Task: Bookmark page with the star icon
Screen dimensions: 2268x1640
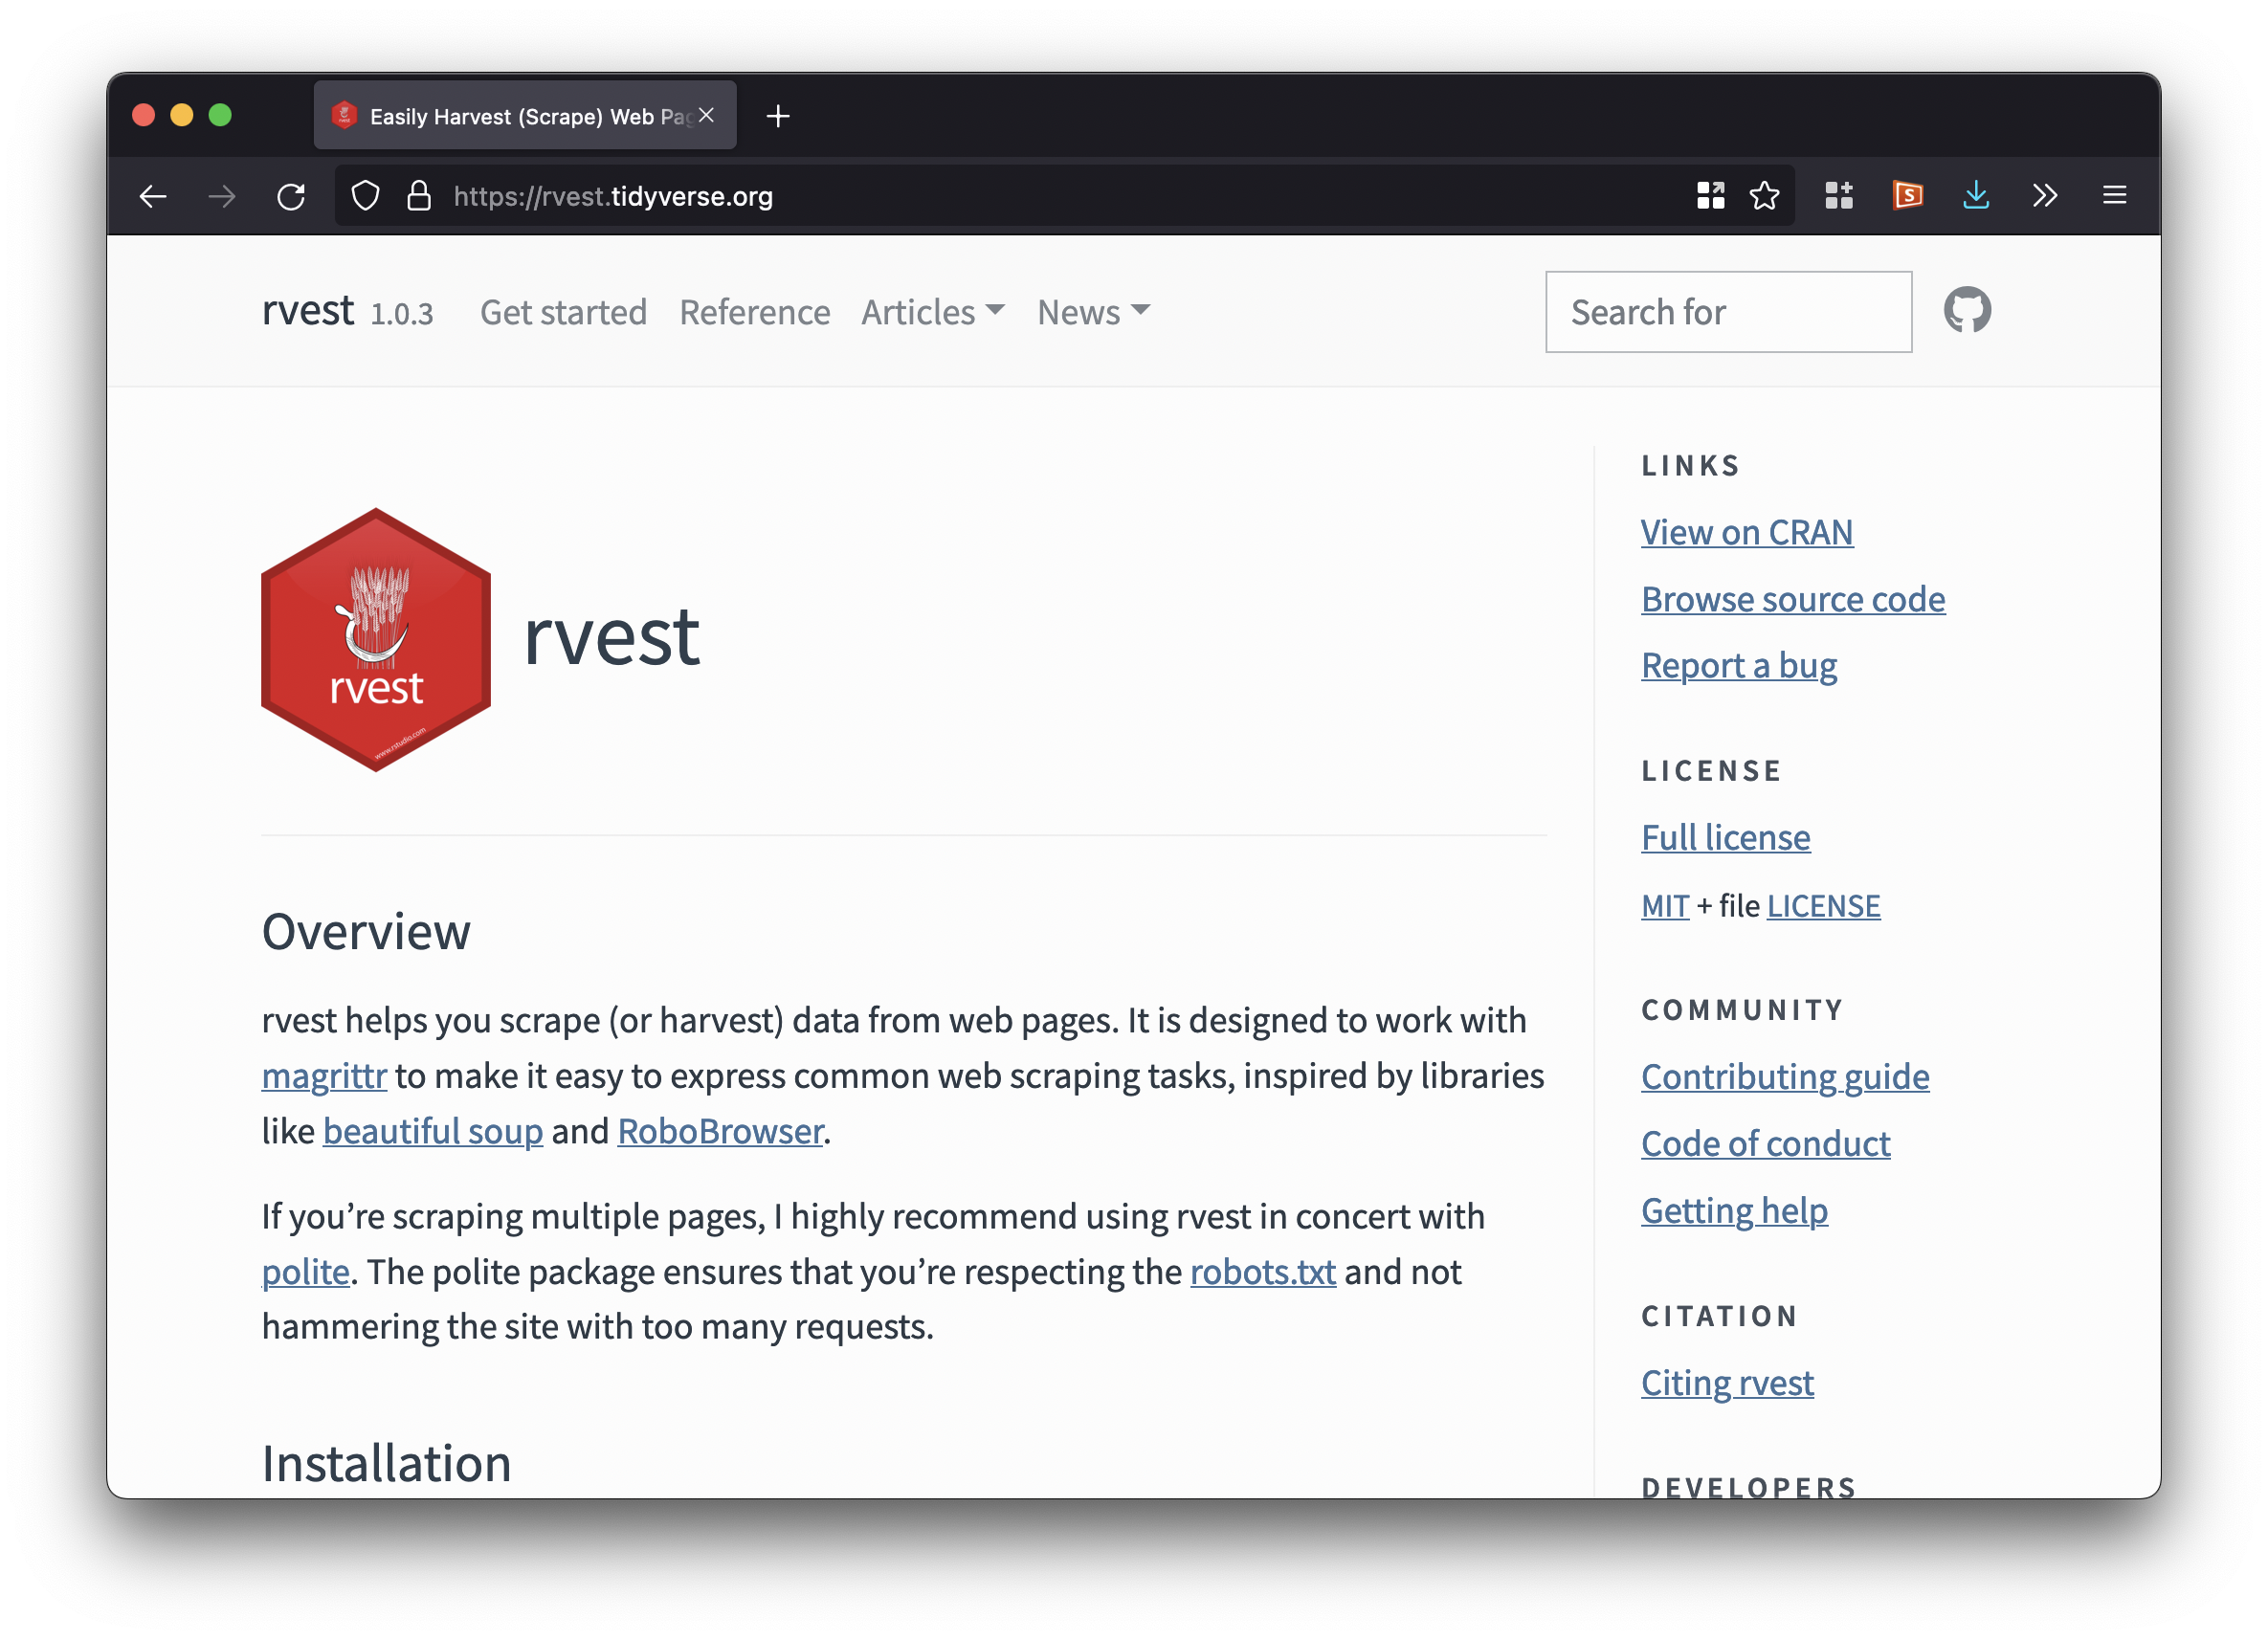Action: pyautogui.click(x=1764, y=195)
